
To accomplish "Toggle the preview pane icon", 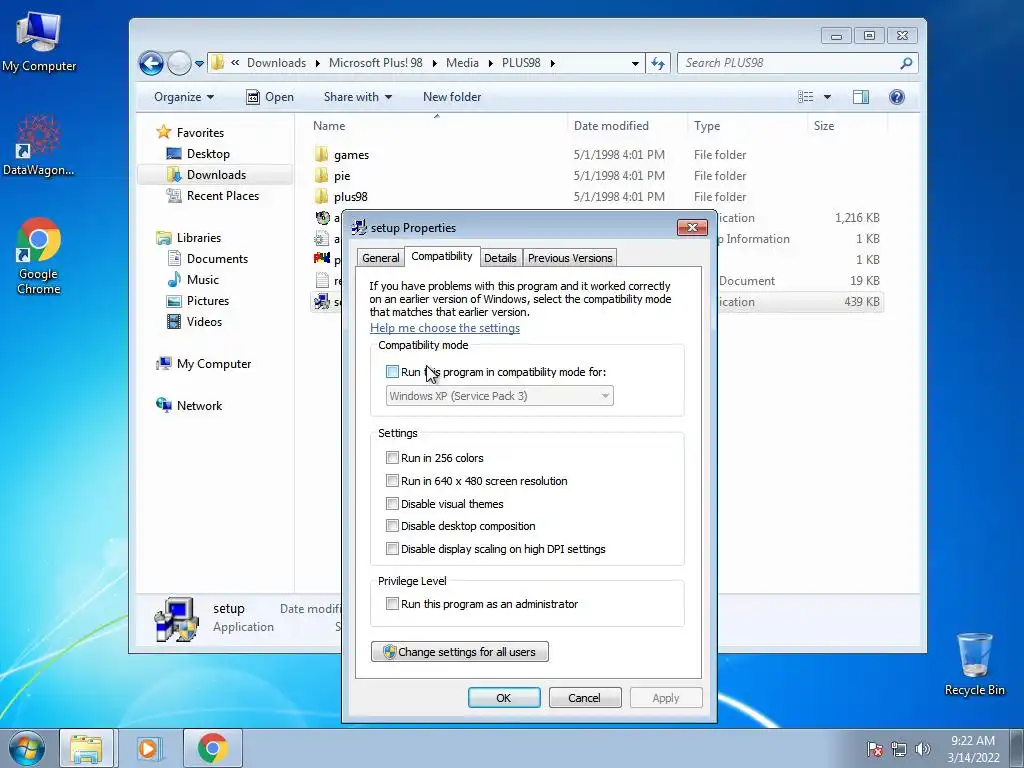I will click(861, 97).
